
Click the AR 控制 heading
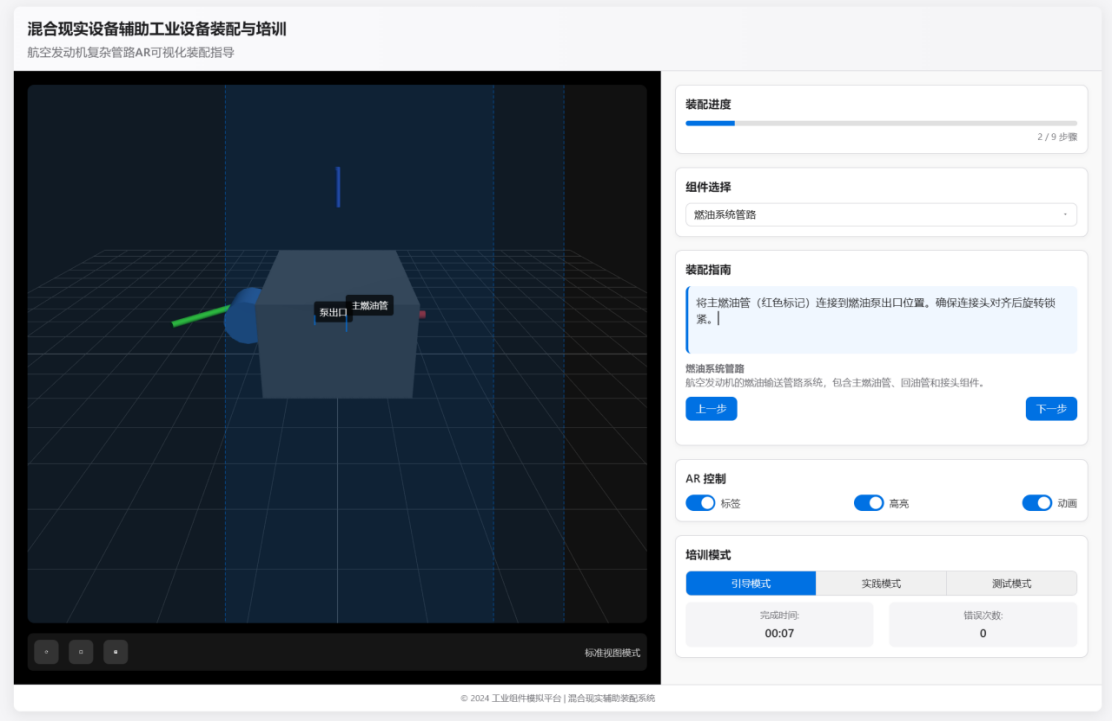coord(706,479)
